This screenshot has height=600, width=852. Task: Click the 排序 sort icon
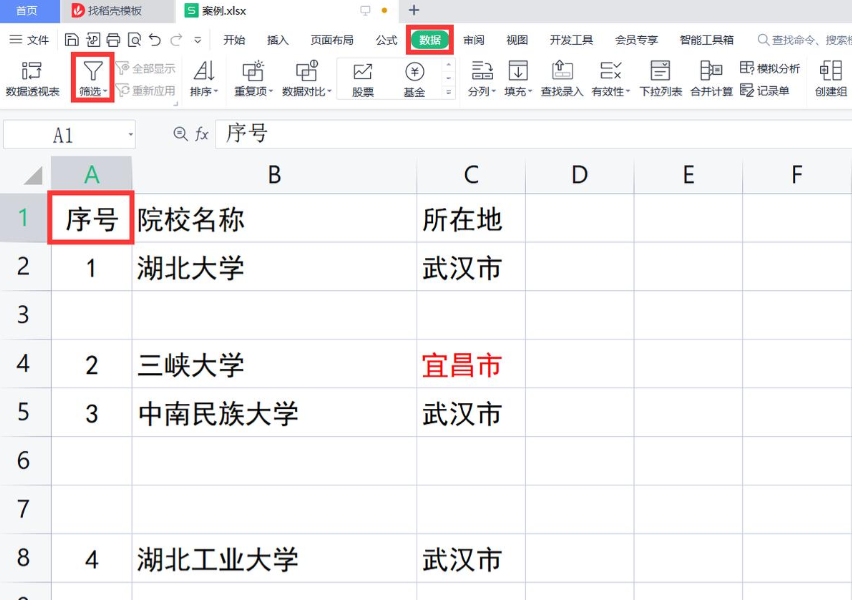(204, 71)
